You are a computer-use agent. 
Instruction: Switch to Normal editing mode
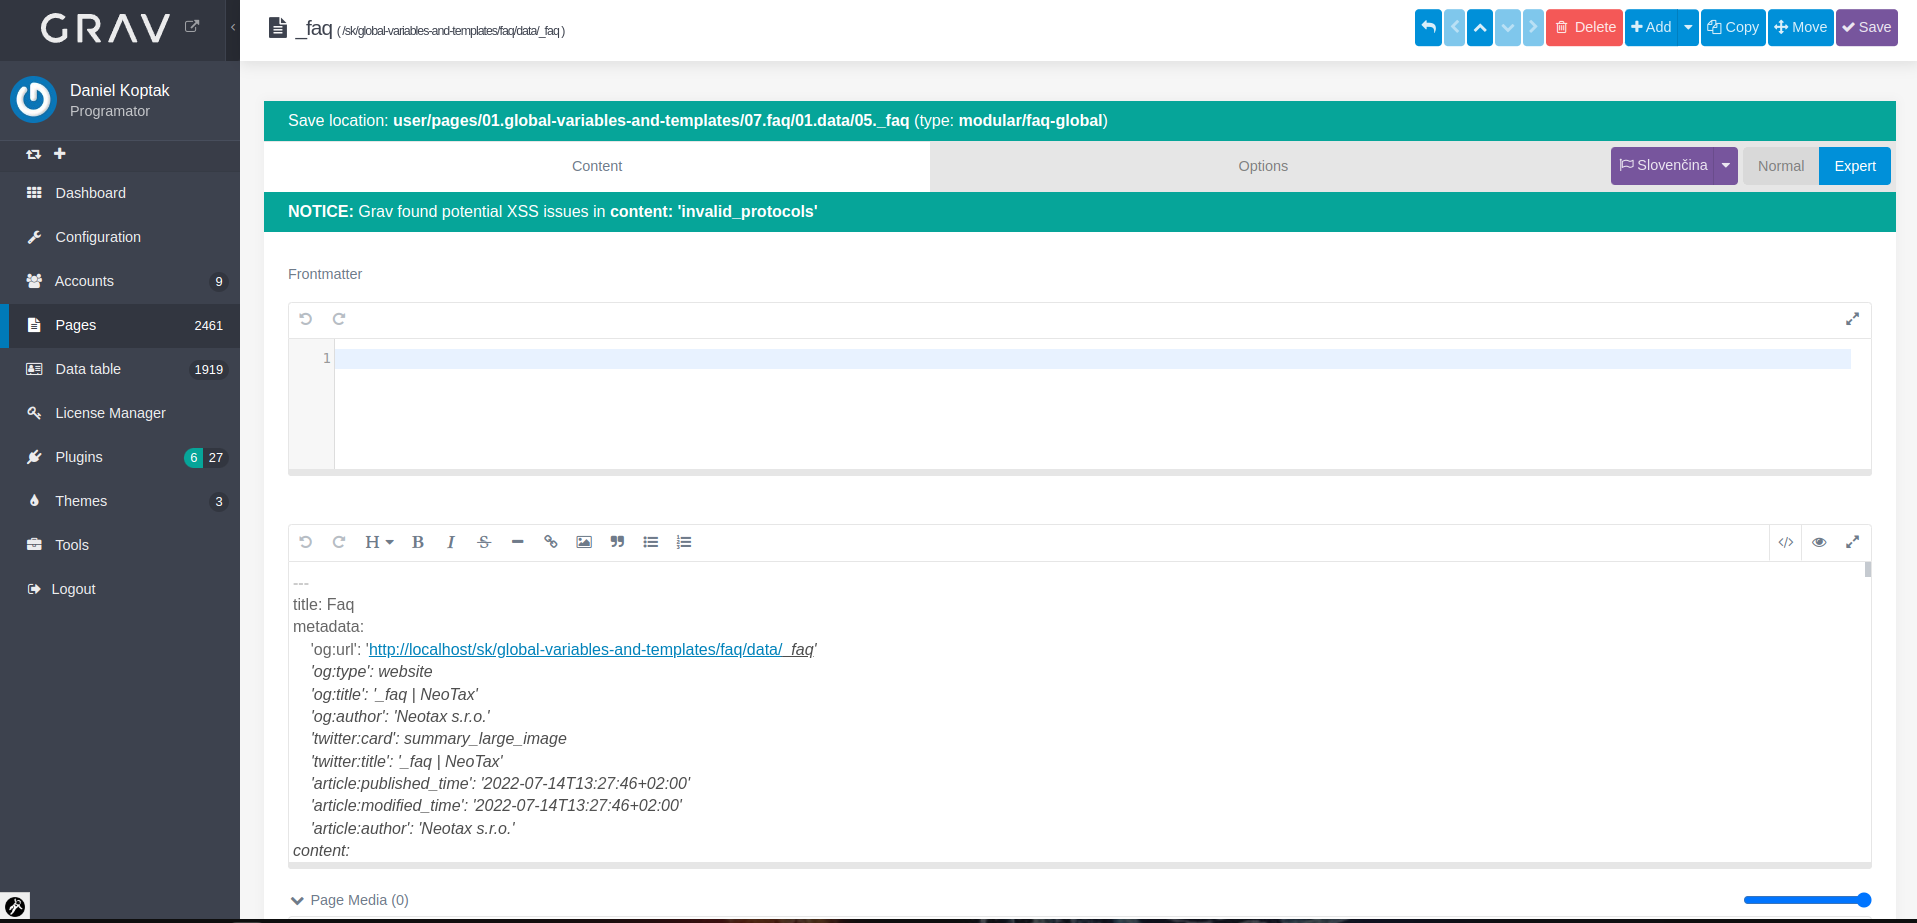tap(1781, 166)
